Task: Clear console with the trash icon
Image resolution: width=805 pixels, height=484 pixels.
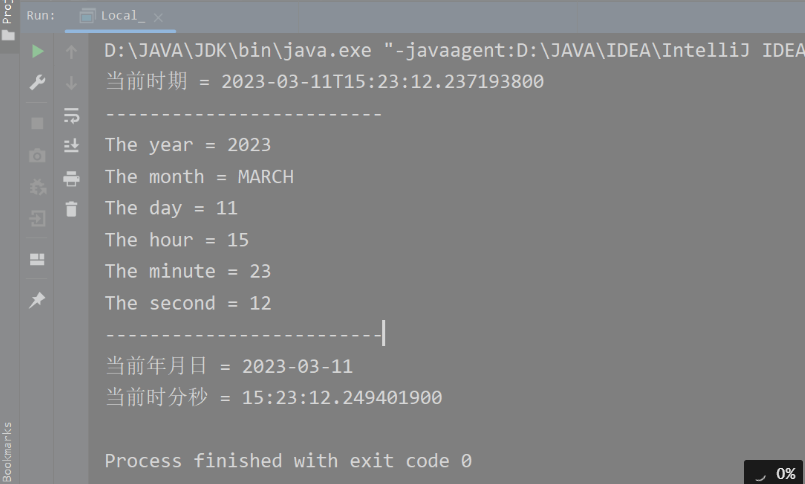Action: pos(71,209)
